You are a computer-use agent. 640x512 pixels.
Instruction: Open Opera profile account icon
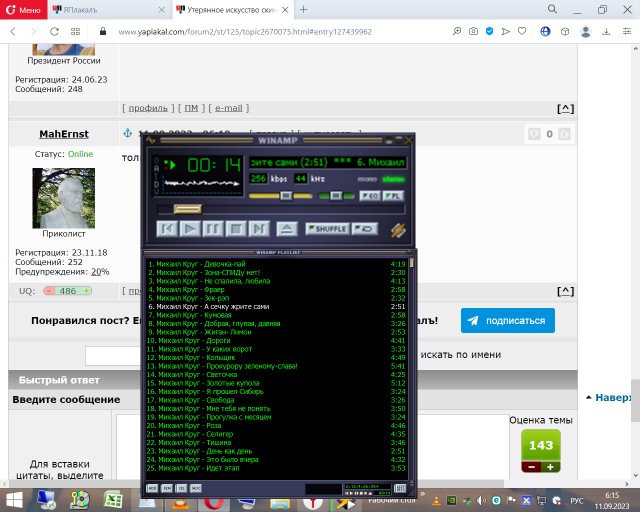tap(586, 31)
